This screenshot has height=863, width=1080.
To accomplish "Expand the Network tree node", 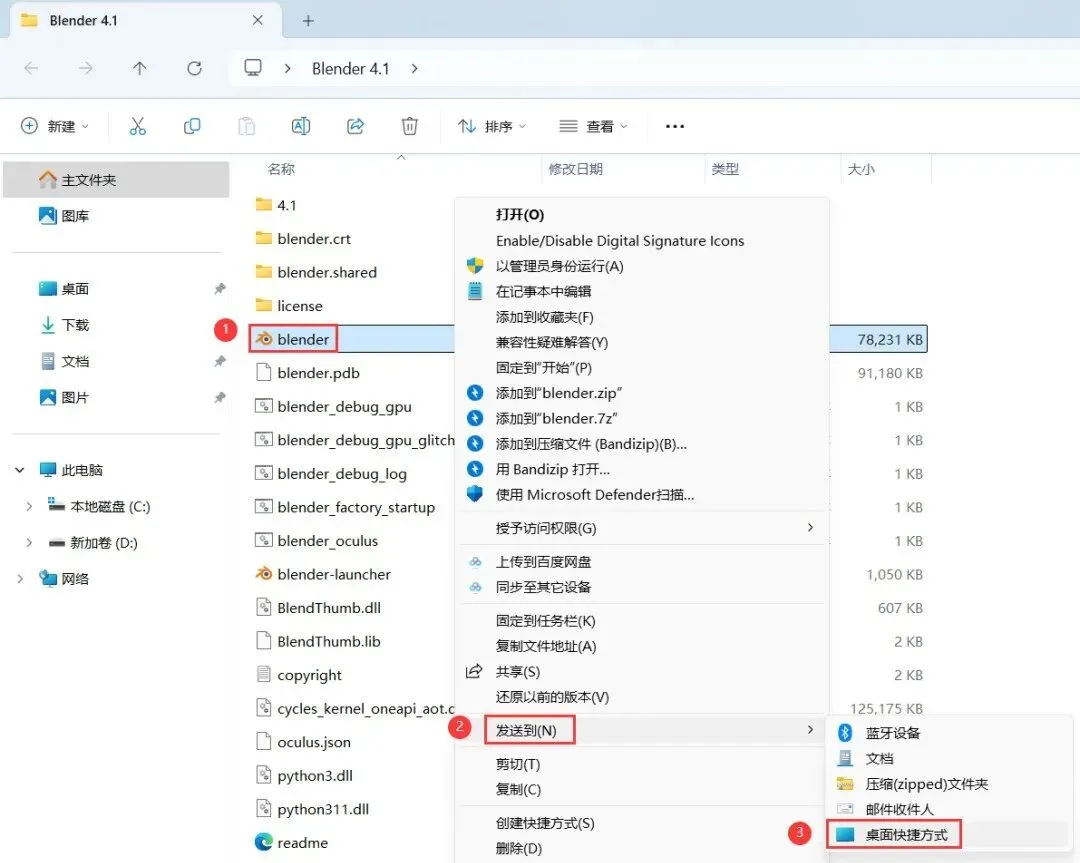I will pos(20,579).
